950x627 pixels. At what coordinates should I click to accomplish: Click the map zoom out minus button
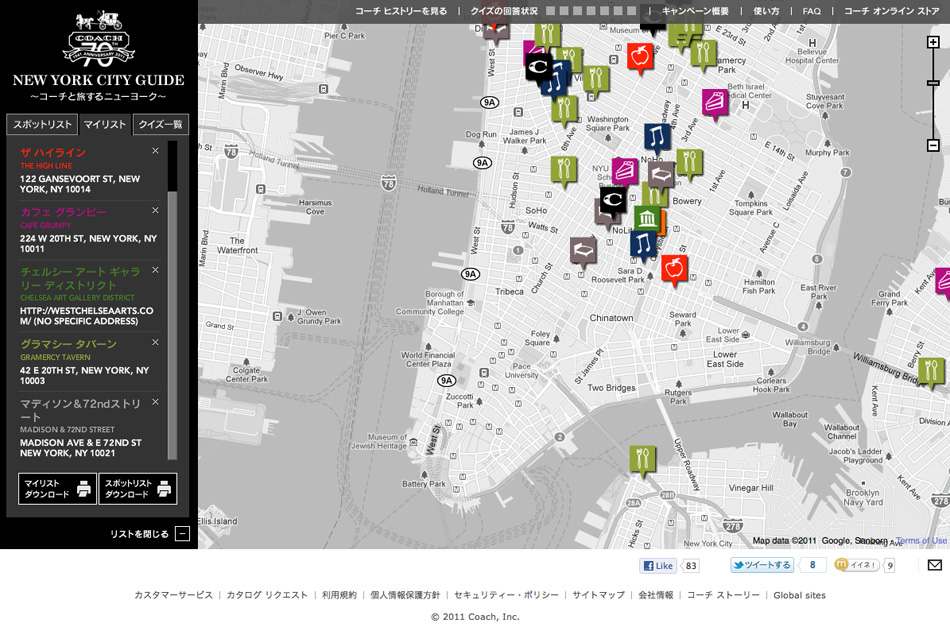(933, 145)
